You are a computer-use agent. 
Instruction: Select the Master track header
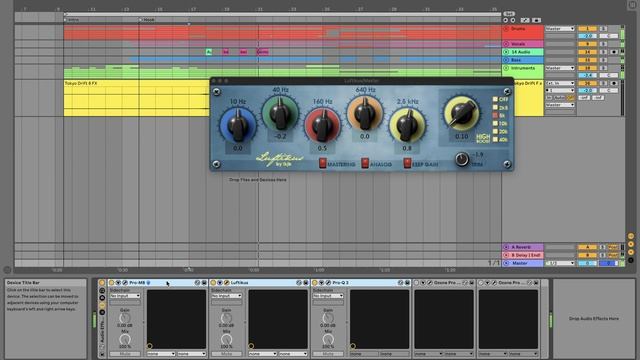(x=523, y=263)
